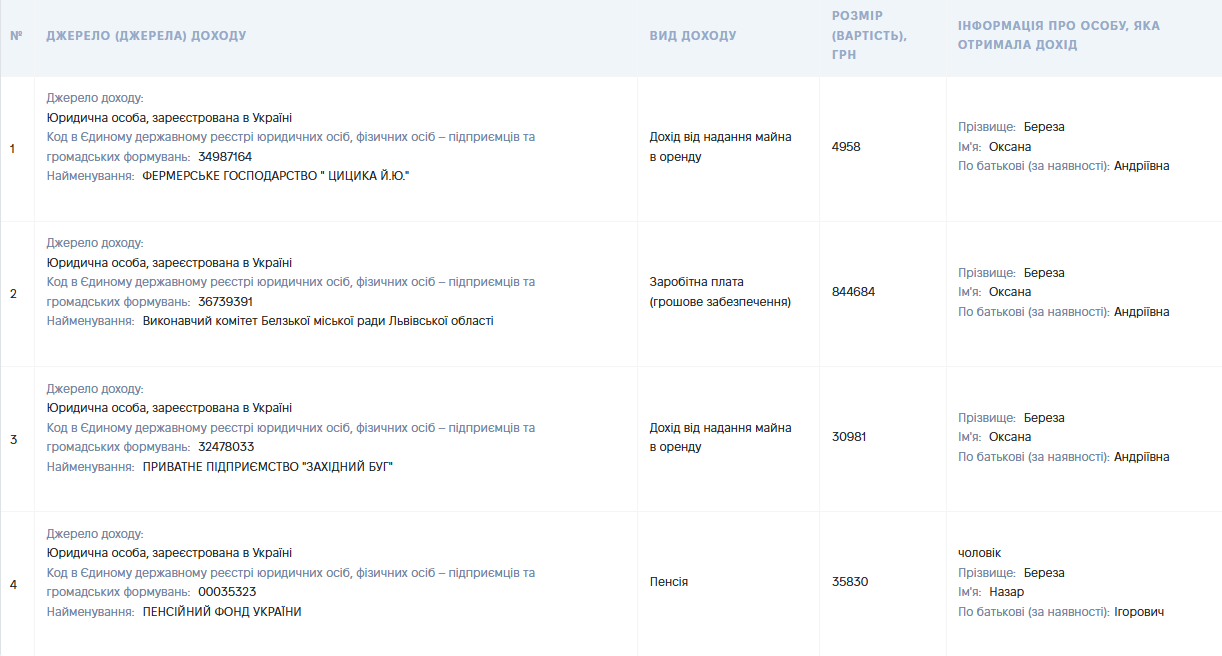Click 'ІНФОРМАЦІЯ ПРО ОСОБУ' column header
The width and height of the screenshot is (1222, 656).
pos(1059,36)
